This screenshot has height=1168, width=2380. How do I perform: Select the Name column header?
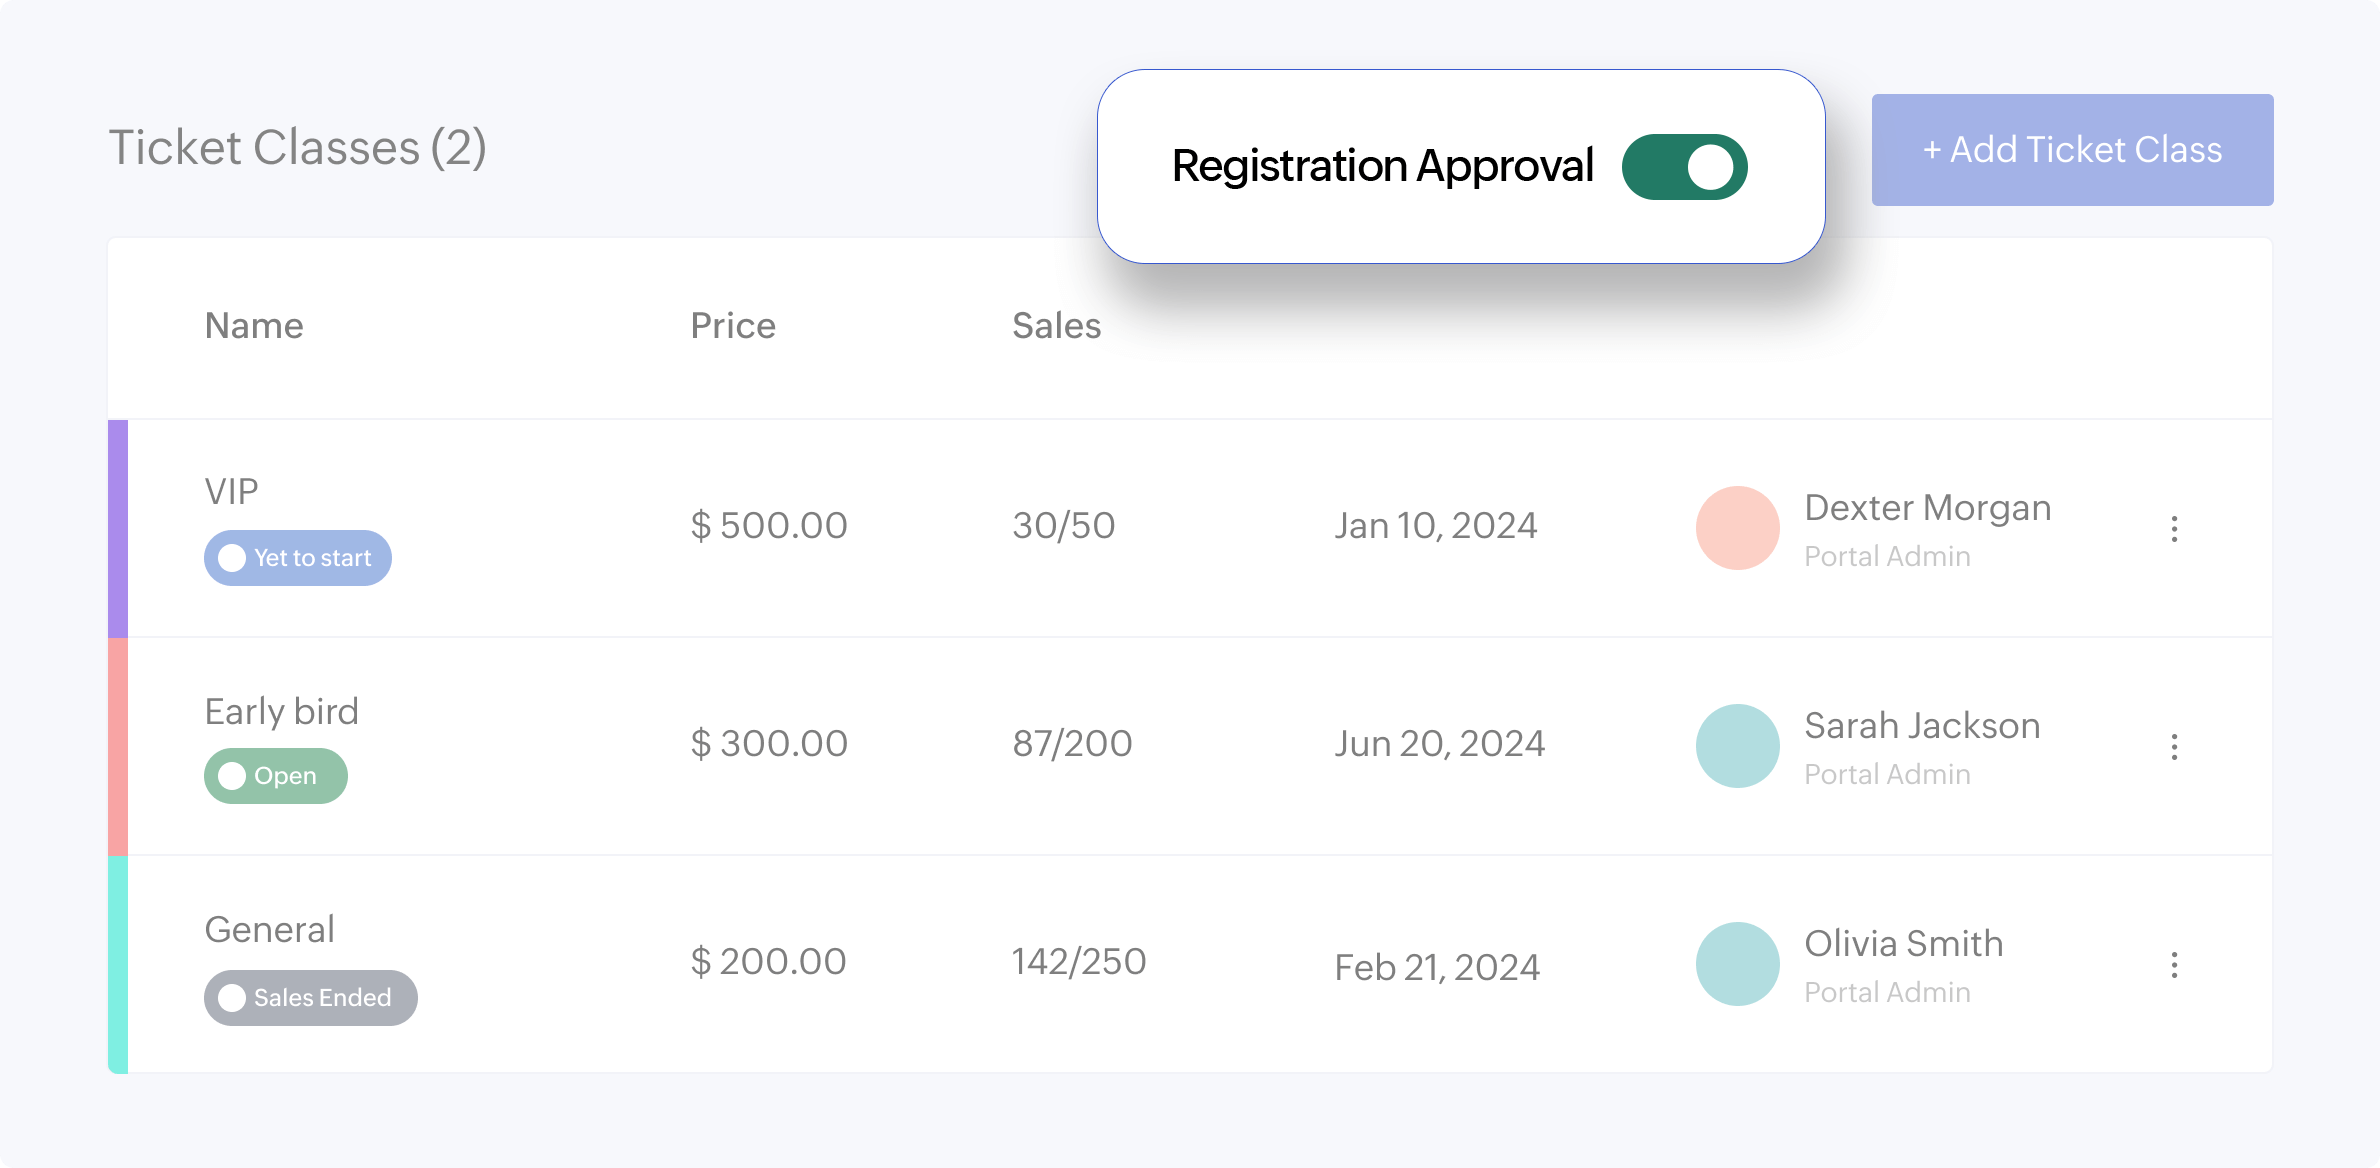pos(254,326)
